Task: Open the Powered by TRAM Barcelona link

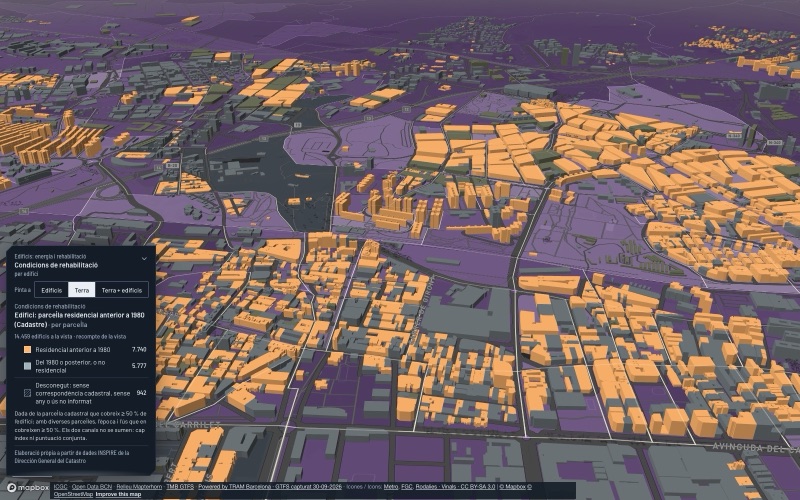Action: coord(269,487)
